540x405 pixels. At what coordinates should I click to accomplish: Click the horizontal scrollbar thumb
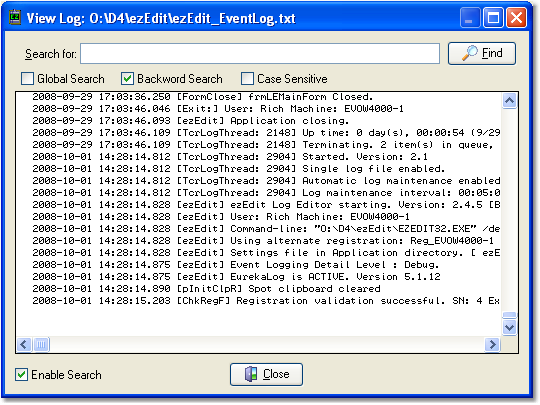(41, 344)
